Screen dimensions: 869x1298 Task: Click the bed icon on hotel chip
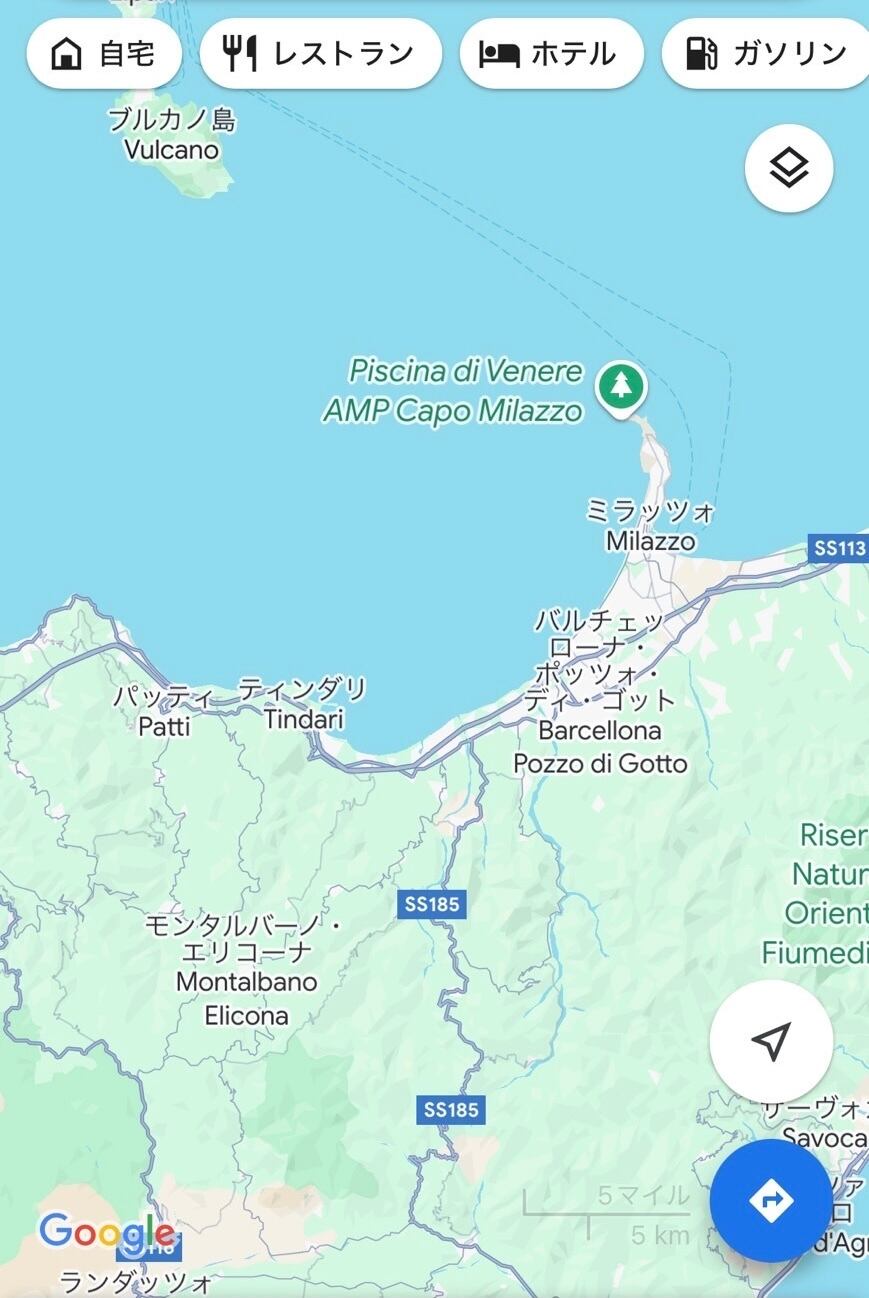499,54
